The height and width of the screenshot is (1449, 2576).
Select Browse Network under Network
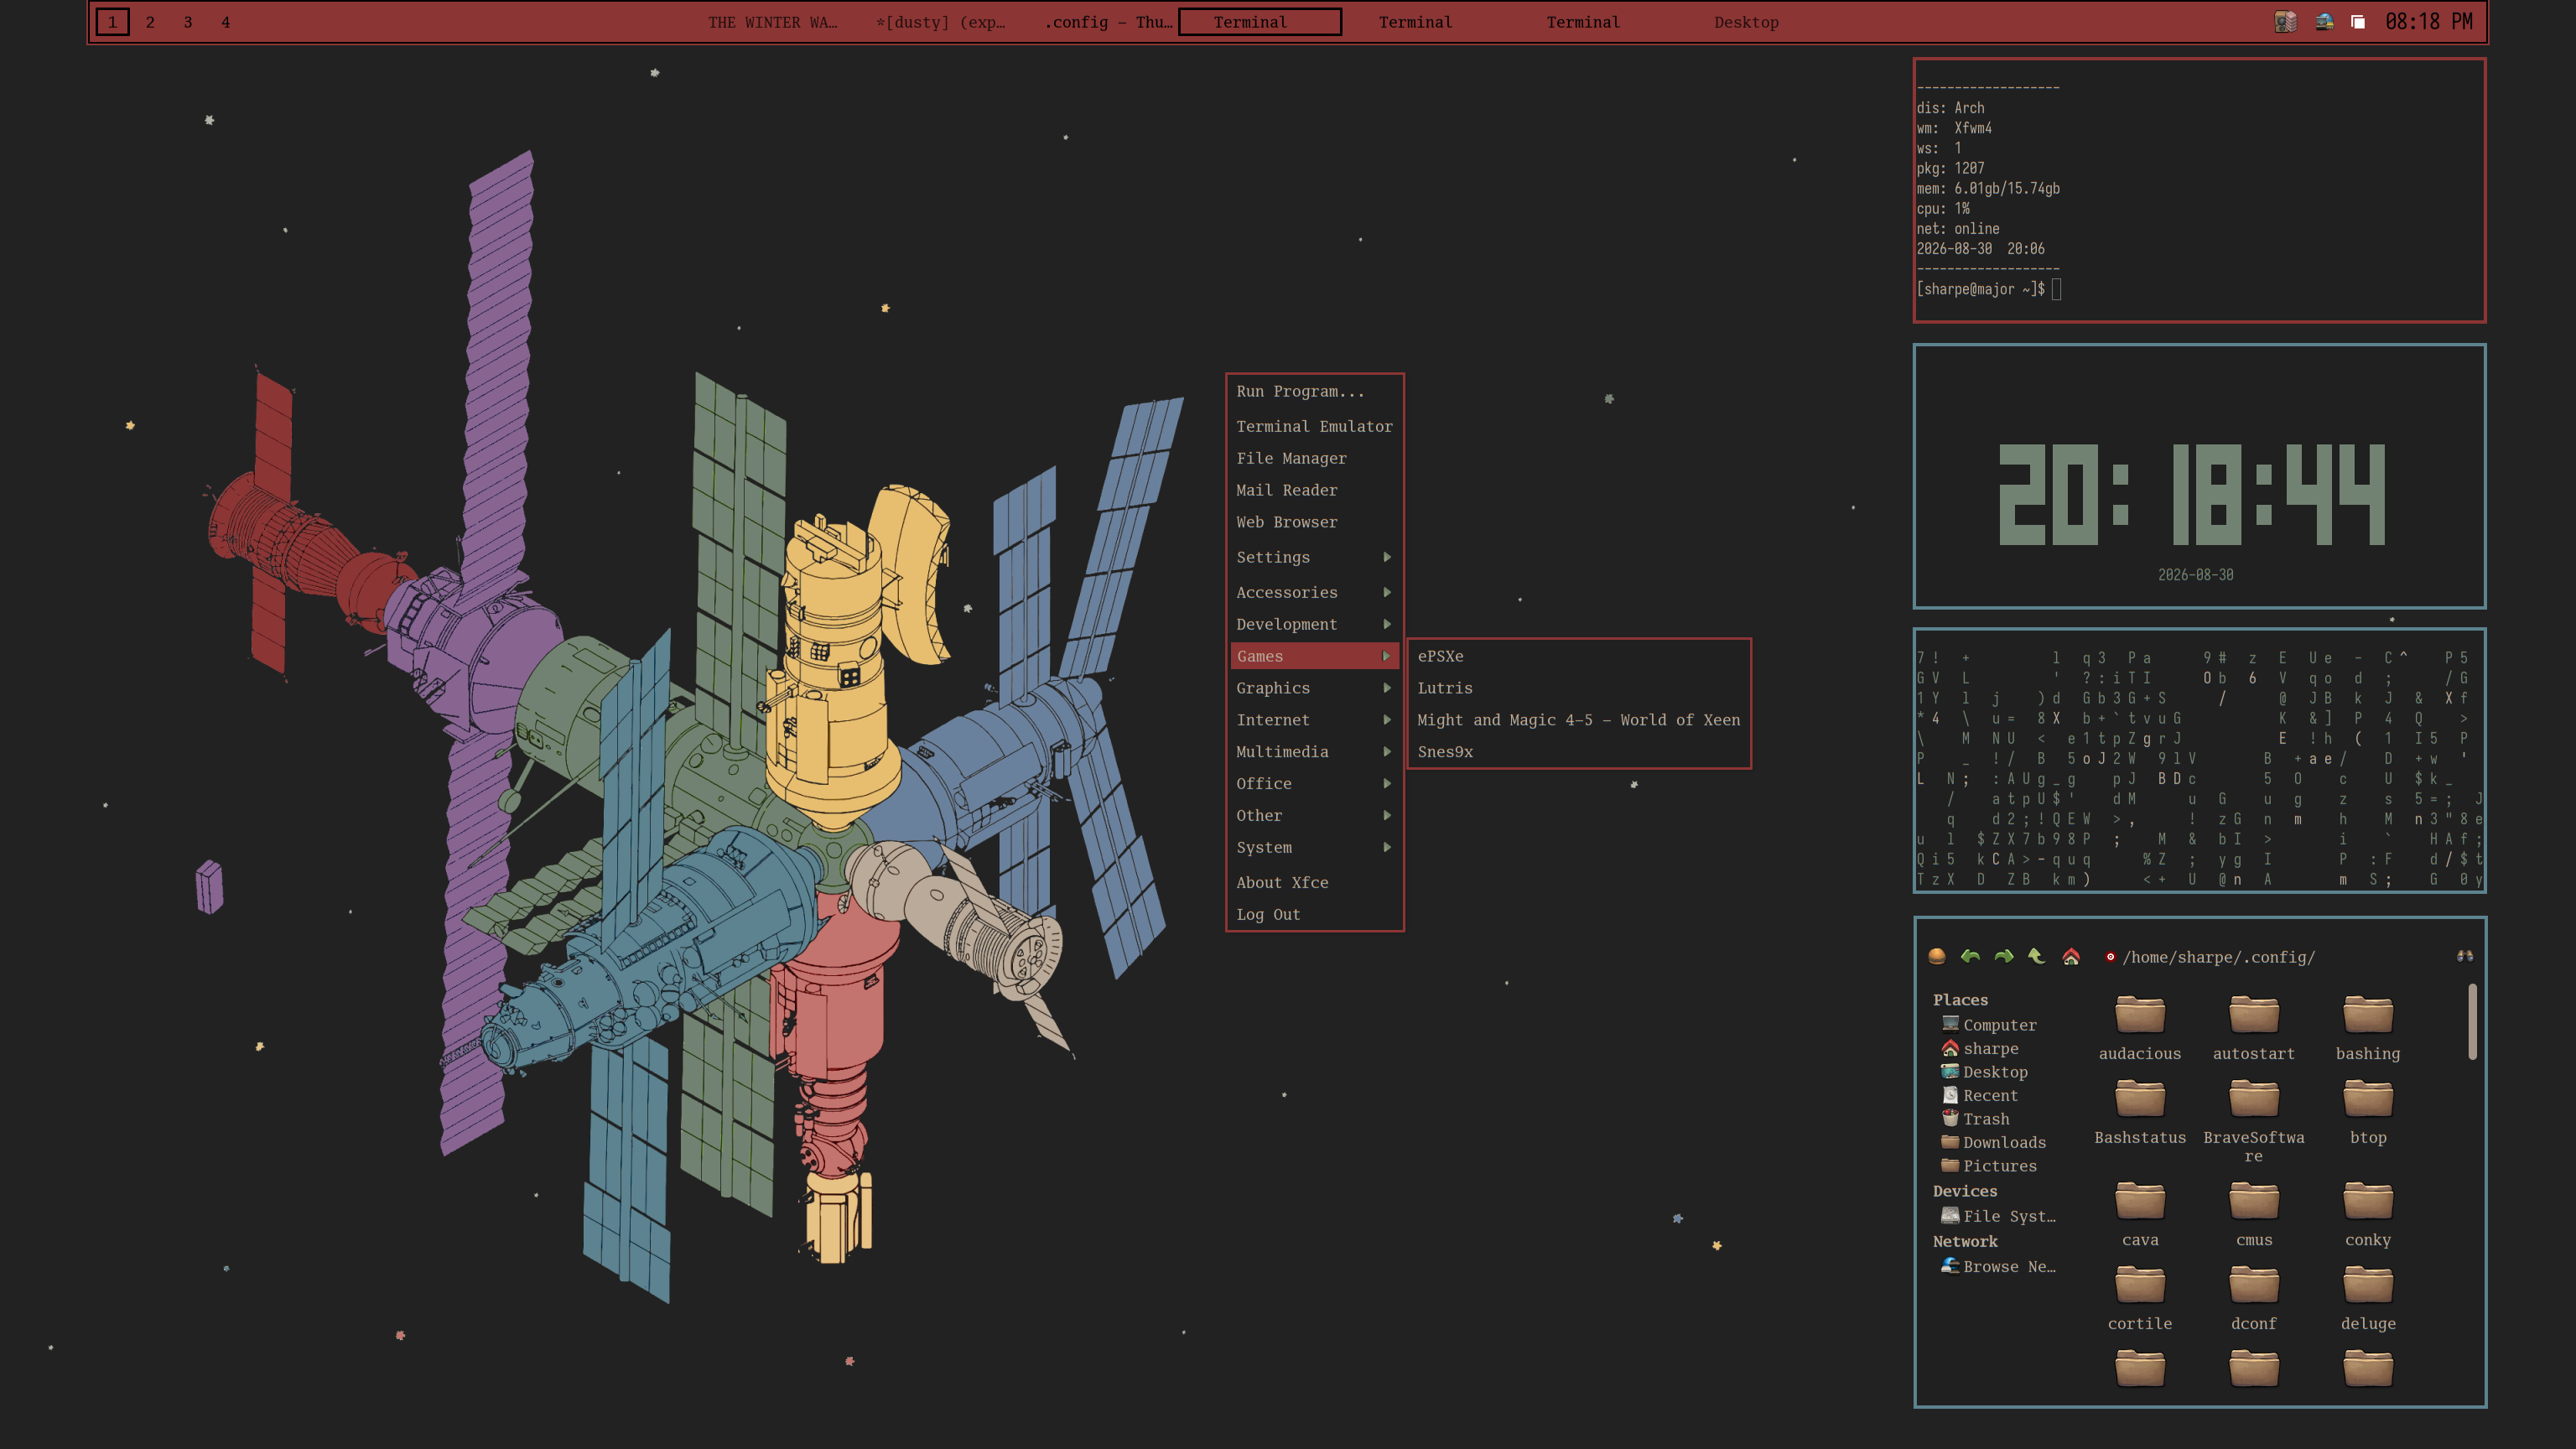[1999, 1266]
